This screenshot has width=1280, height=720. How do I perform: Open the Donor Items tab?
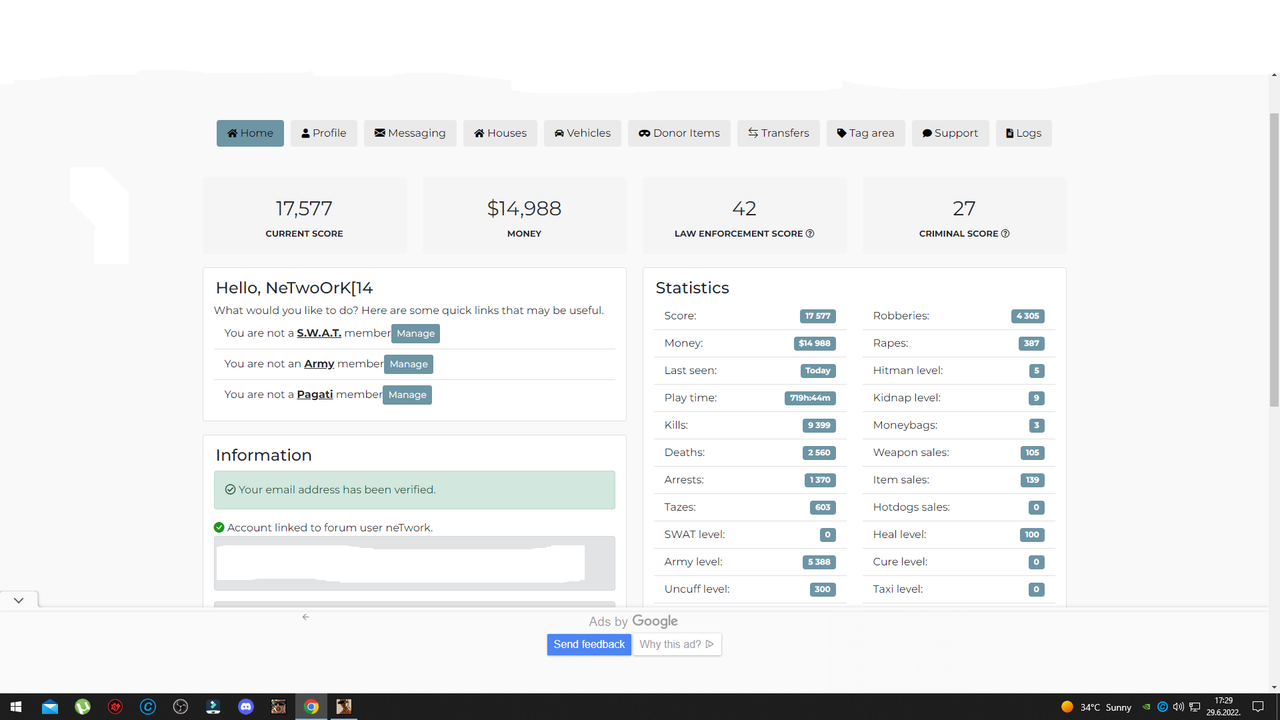(679, 133)
